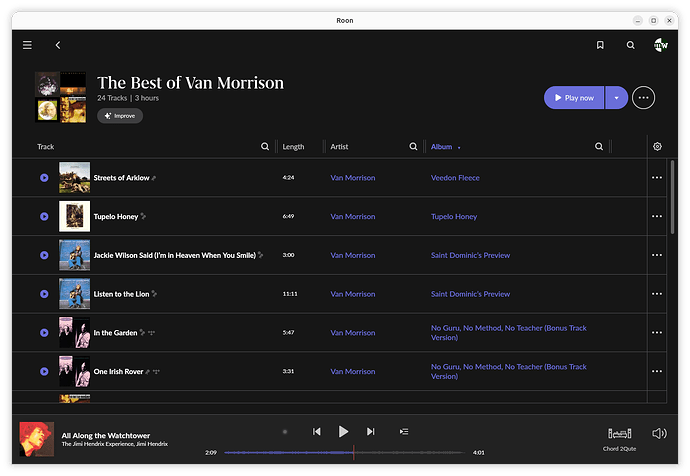Viewport: 690px width, 476px height.
Task: Click the track list vertical scrollbar
Action: coord(672,197)
